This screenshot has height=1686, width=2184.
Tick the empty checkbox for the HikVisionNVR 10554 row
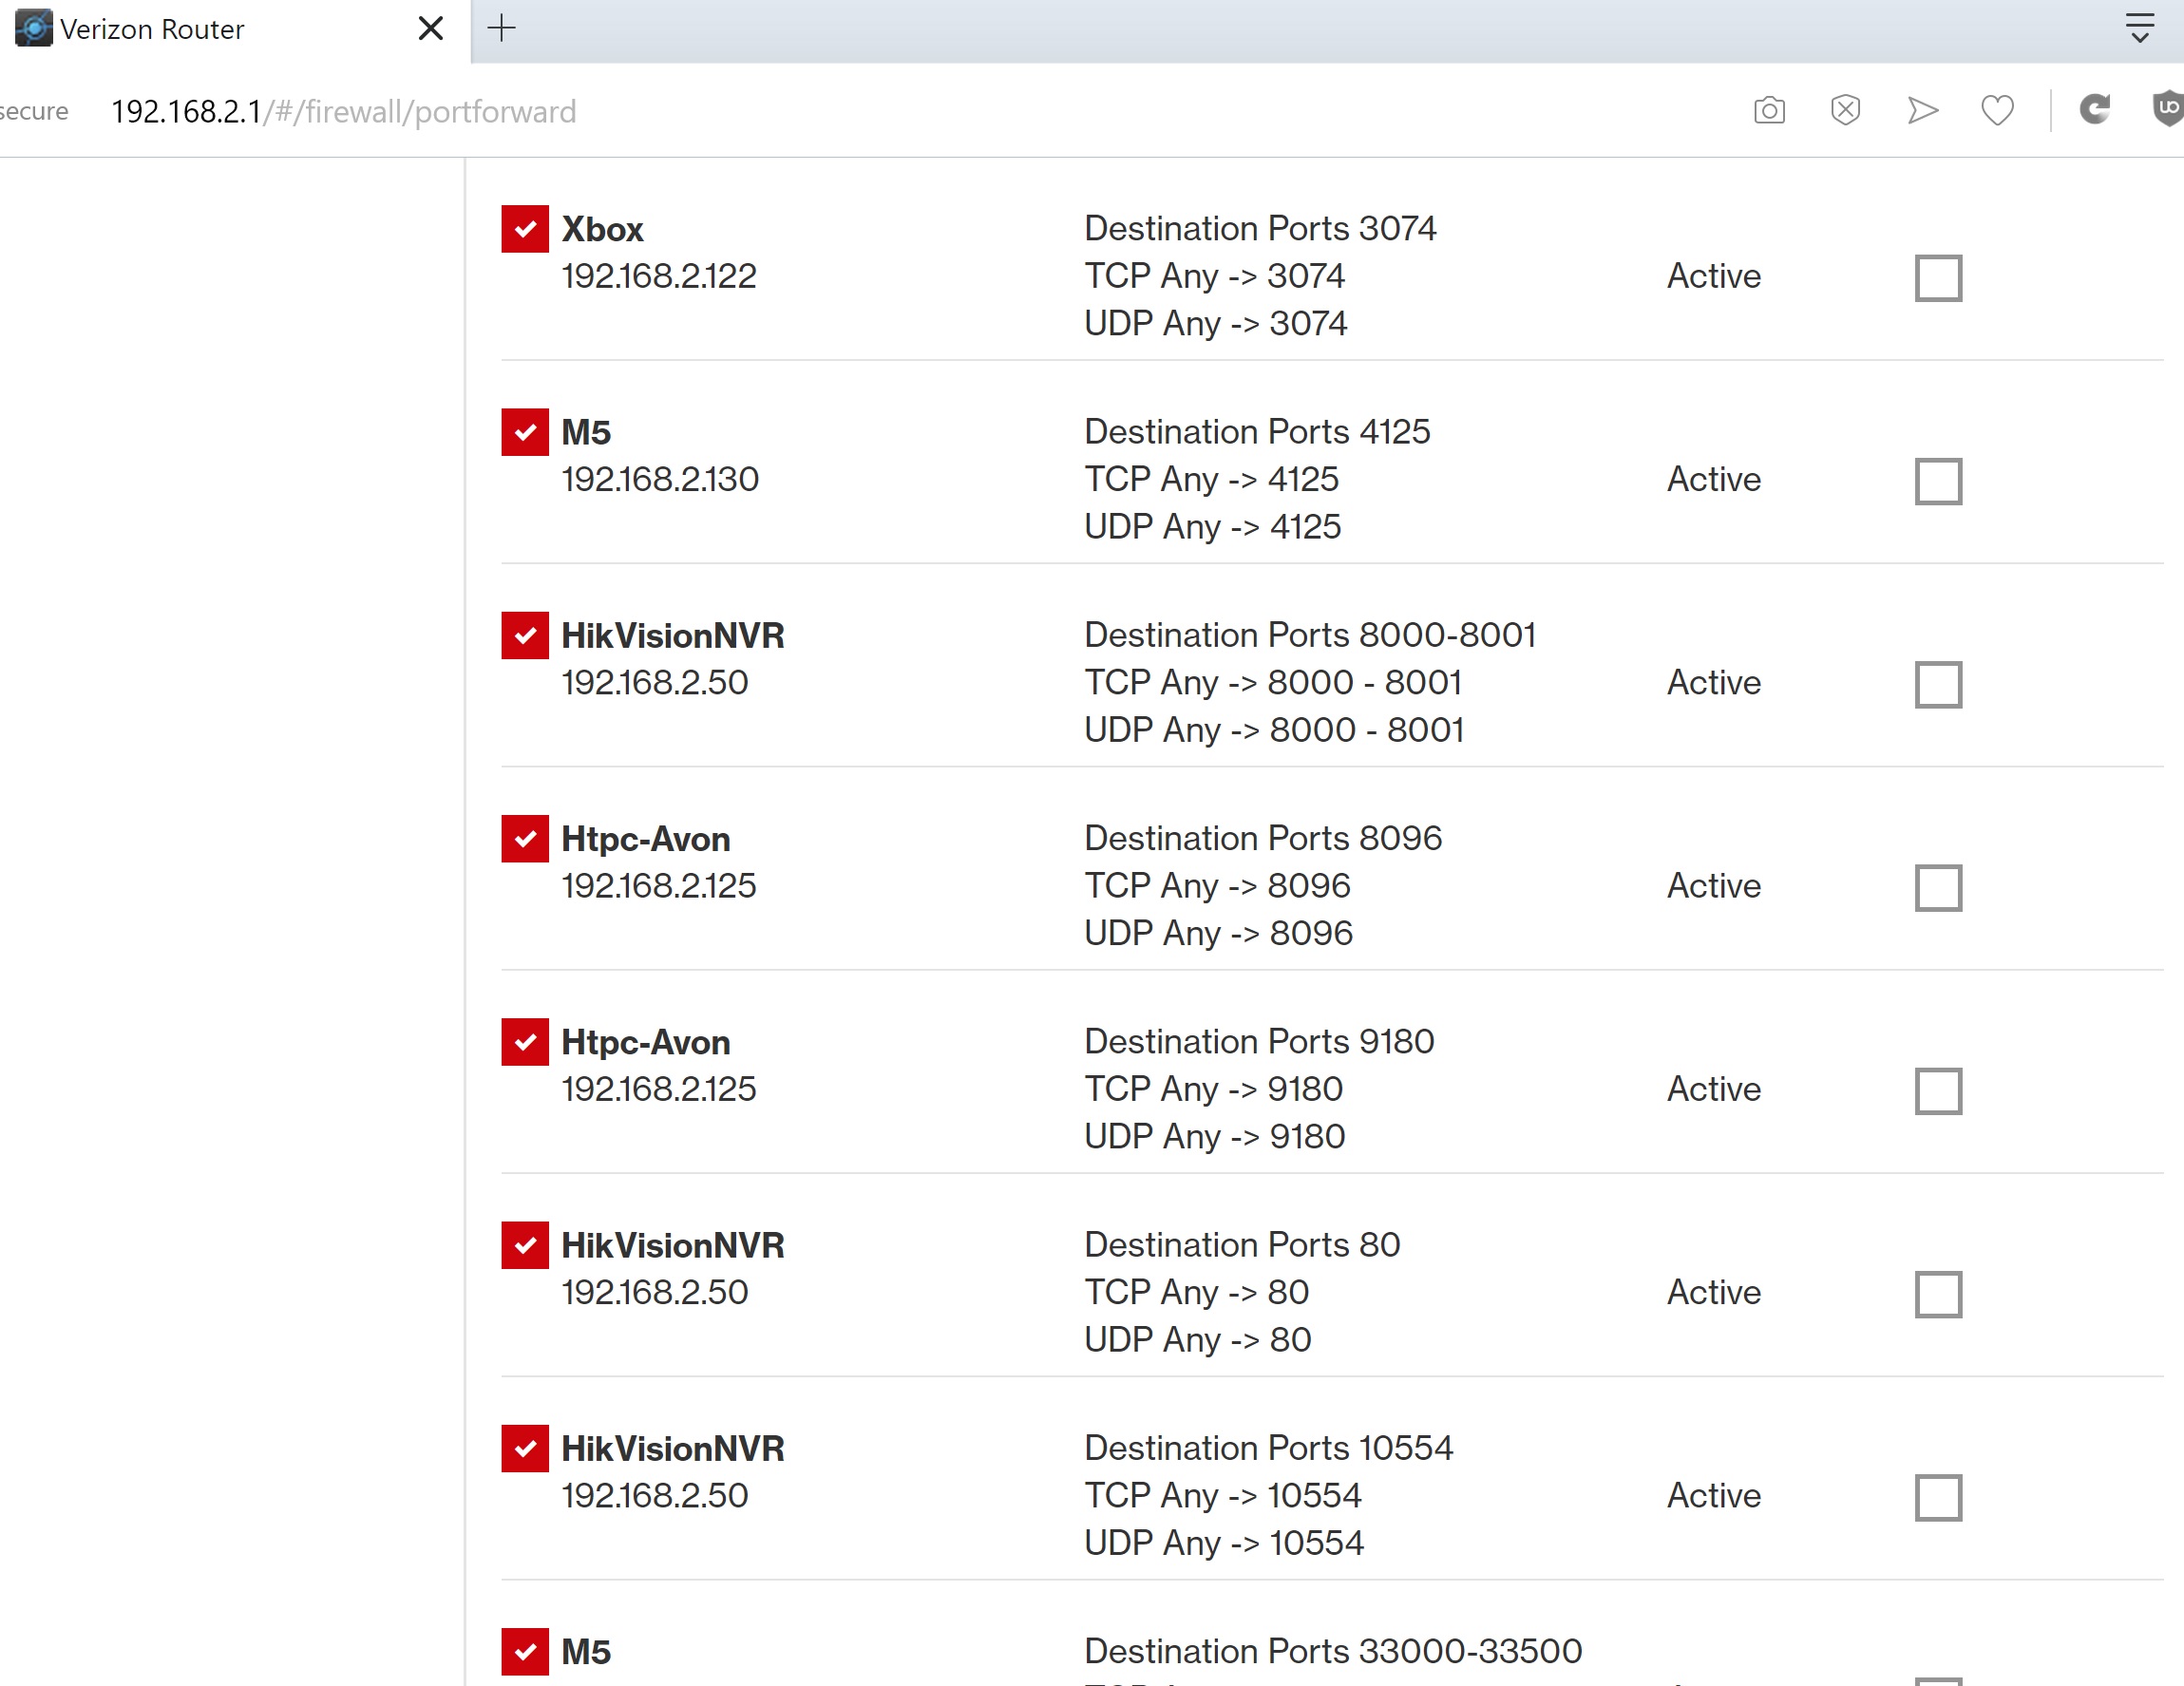click(1937, 1497)
